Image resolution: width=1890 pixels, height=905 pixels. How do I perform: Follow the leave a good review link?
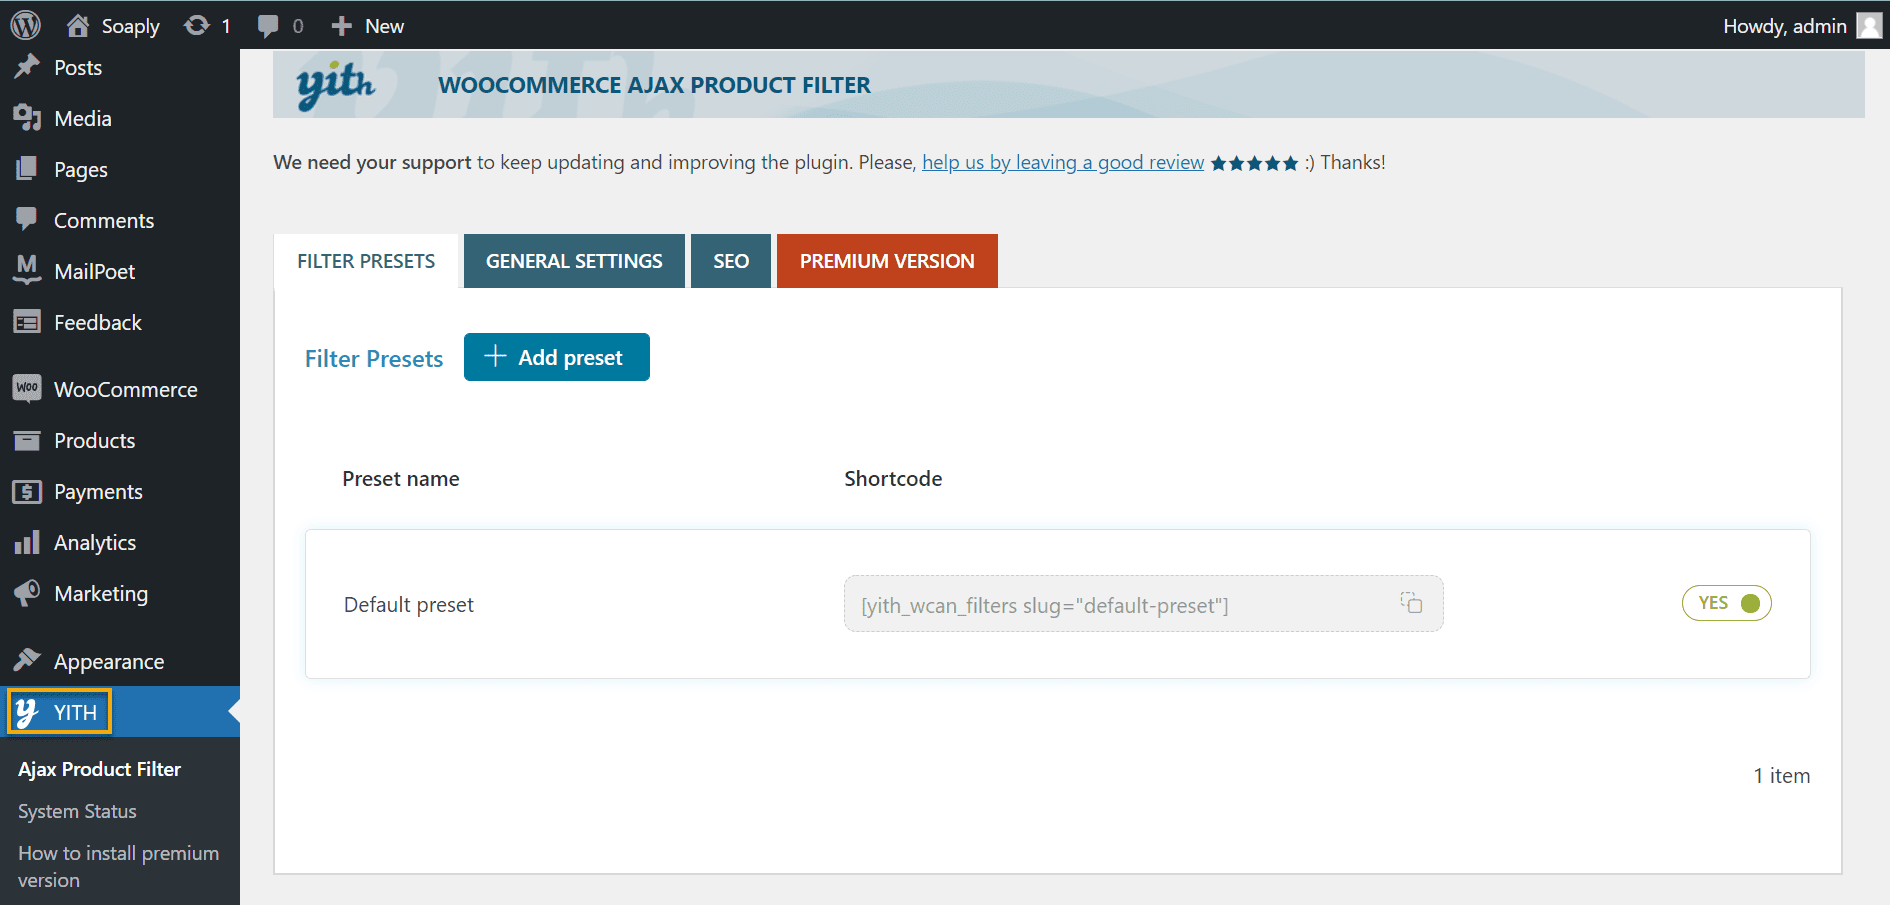[x=1063, y=162]
